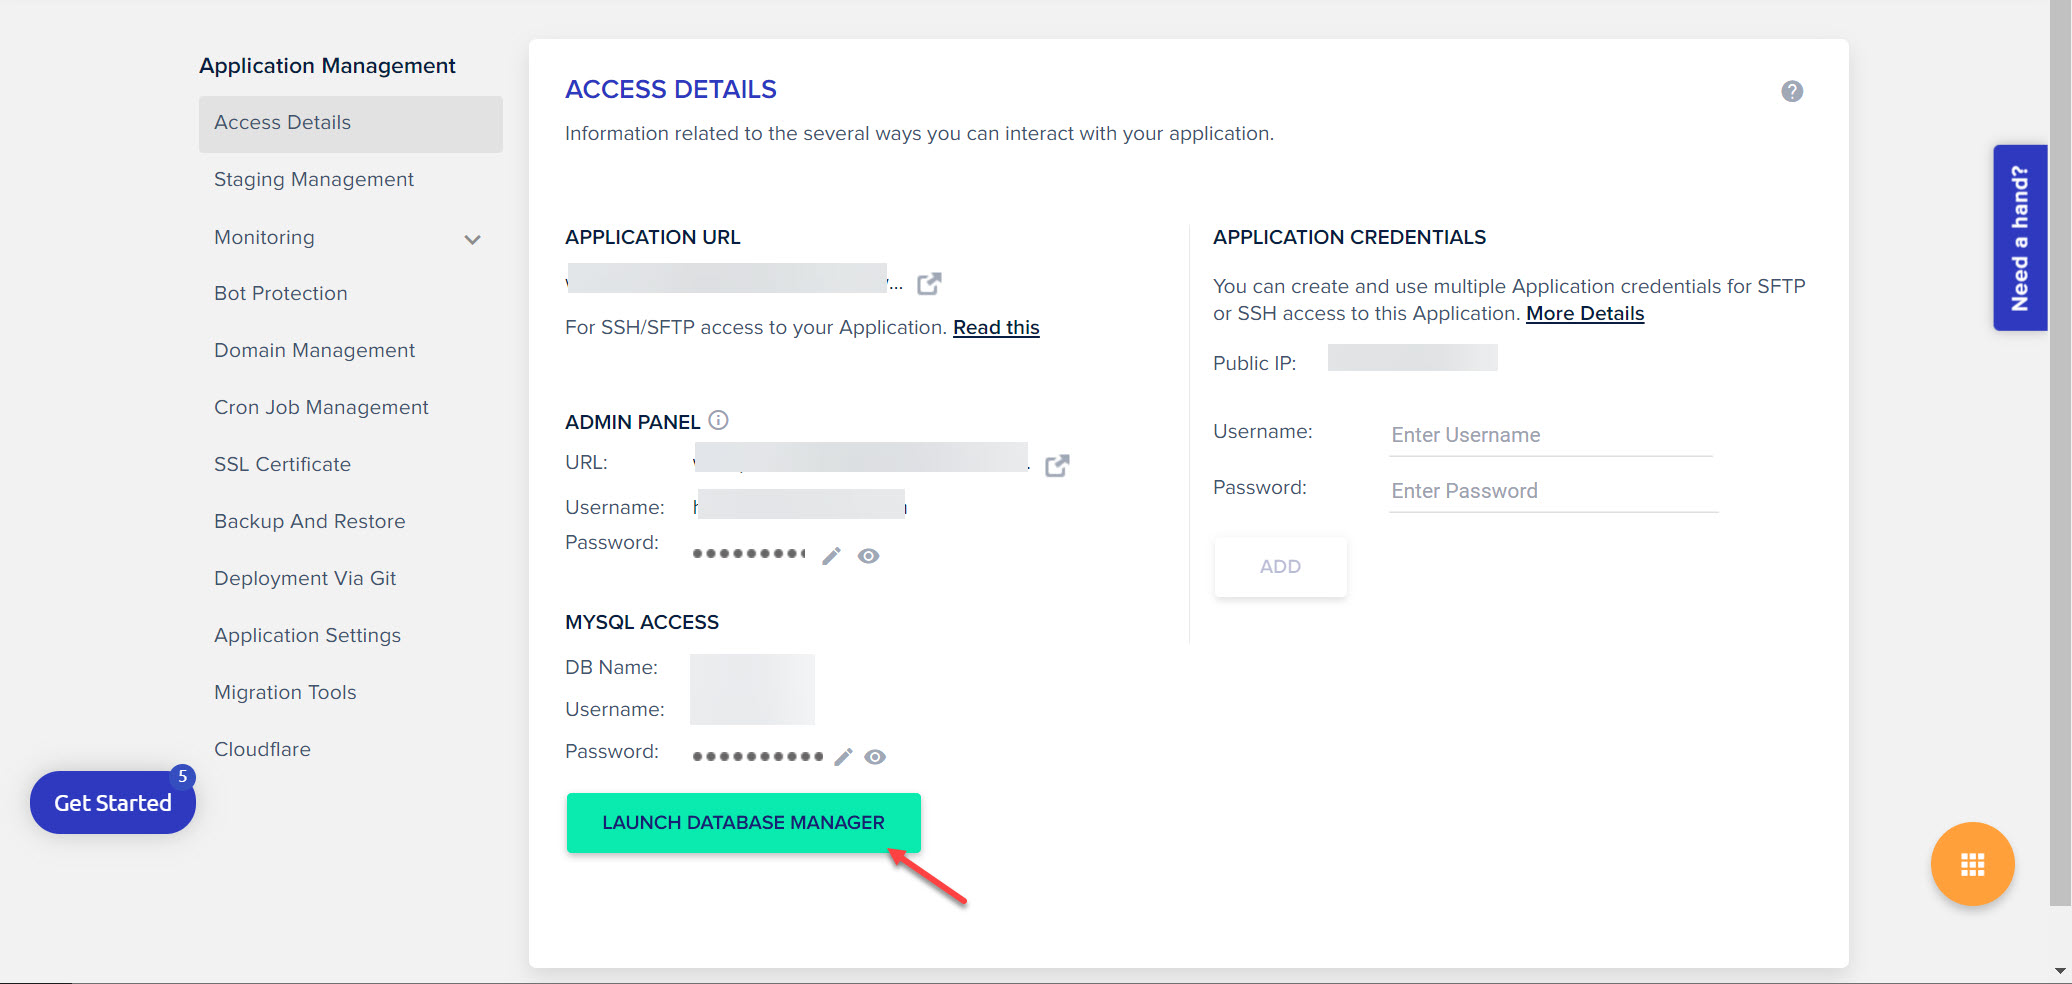Open Cron Job Management
Viewport: 2072px width, 984px height.
pos(321,408)
